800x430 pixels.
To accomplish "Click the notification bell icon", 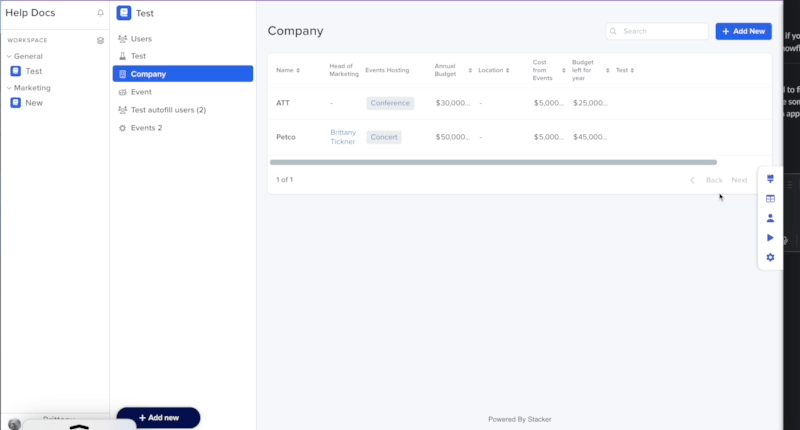I will (x=100, y=13).
